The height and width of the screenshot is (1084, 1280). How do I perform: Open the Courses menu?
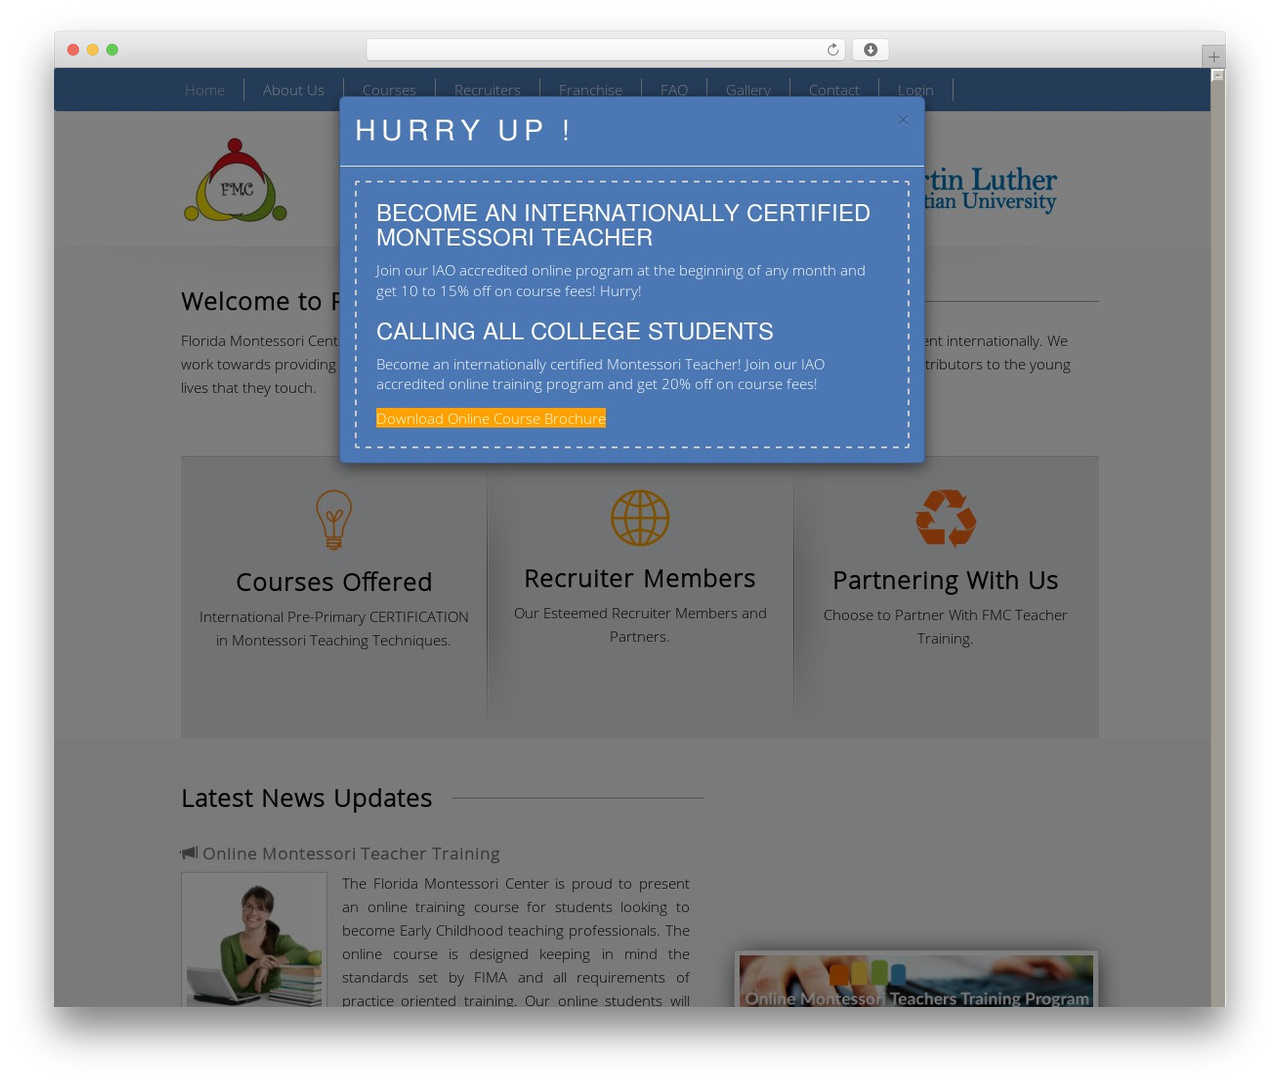(389, 90)
